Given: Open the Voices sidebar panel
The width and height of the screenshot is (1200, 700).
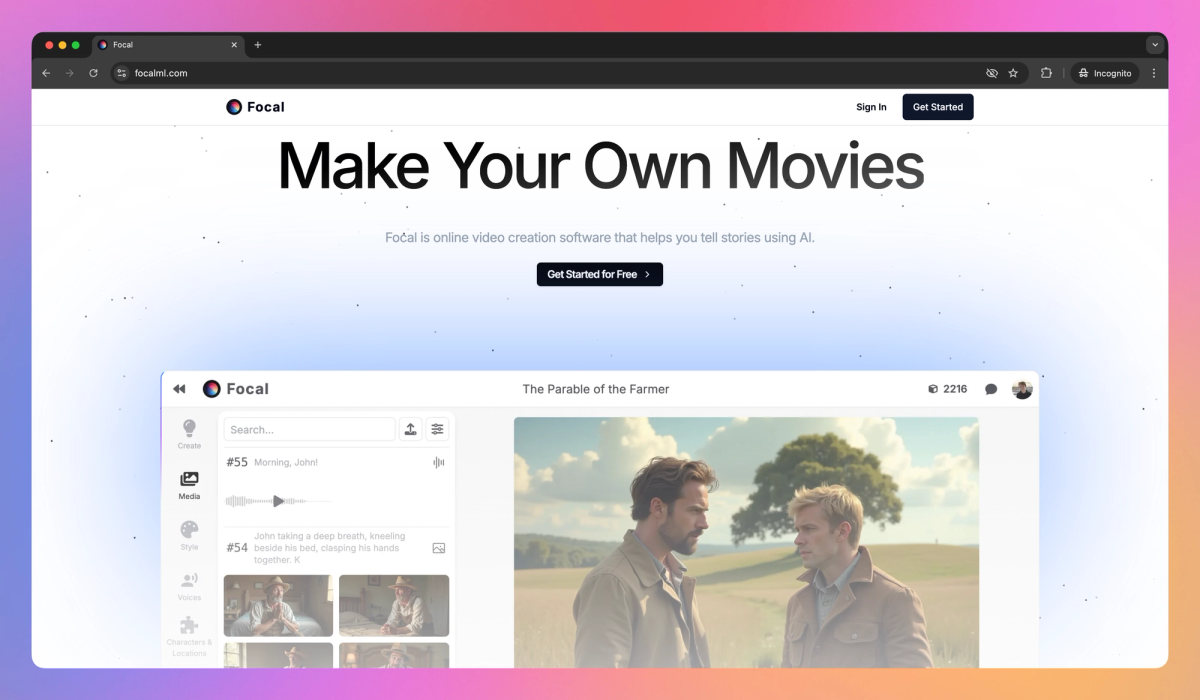Looking at the screenshot, I should [189, 586].
